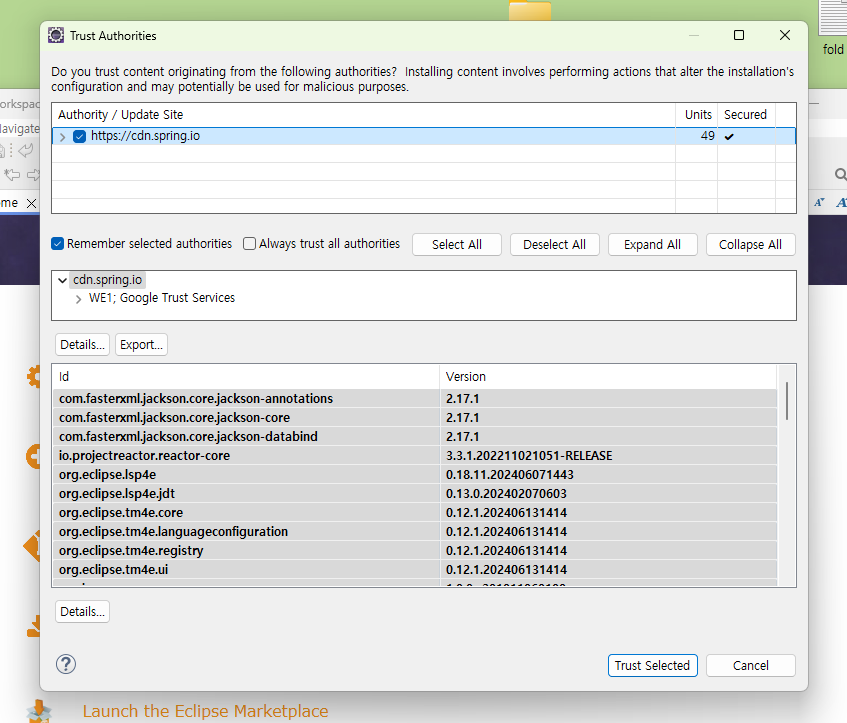
Task: Select org.eclipse.tm4e.core row
Action: pos(414,512)
